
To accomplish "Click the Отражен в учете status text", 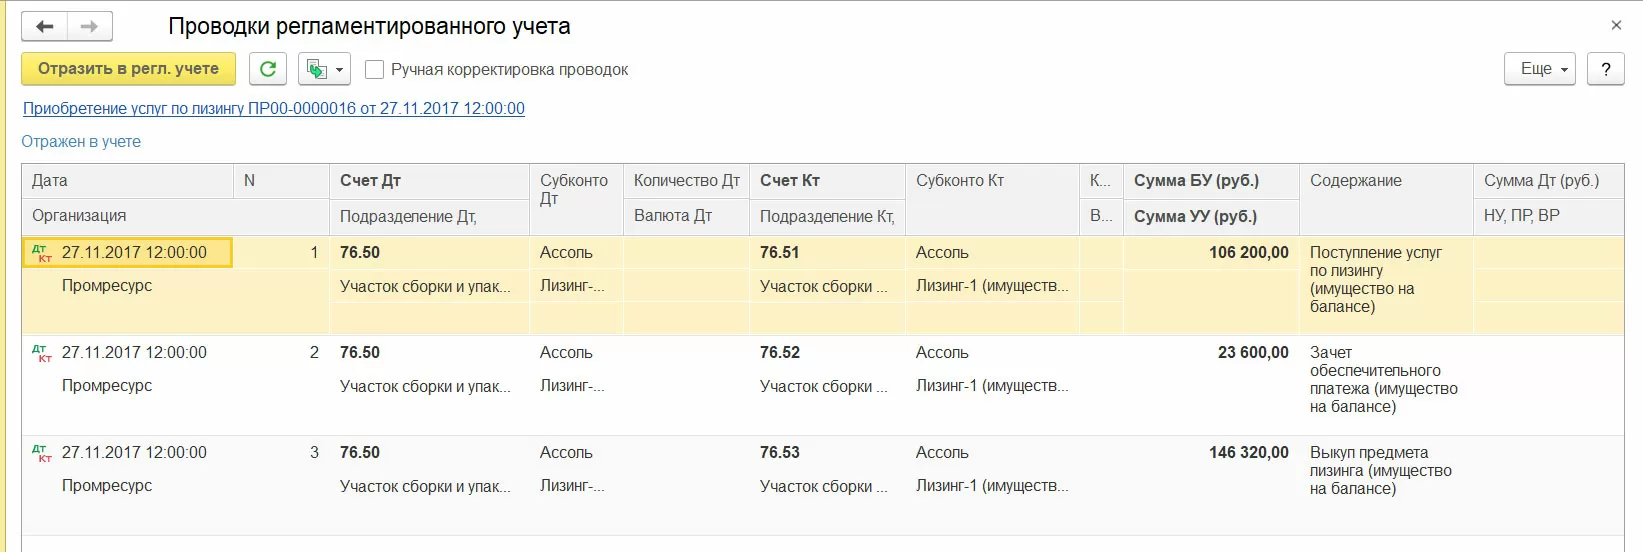I will pyautogui.click(x=81, y=142).
